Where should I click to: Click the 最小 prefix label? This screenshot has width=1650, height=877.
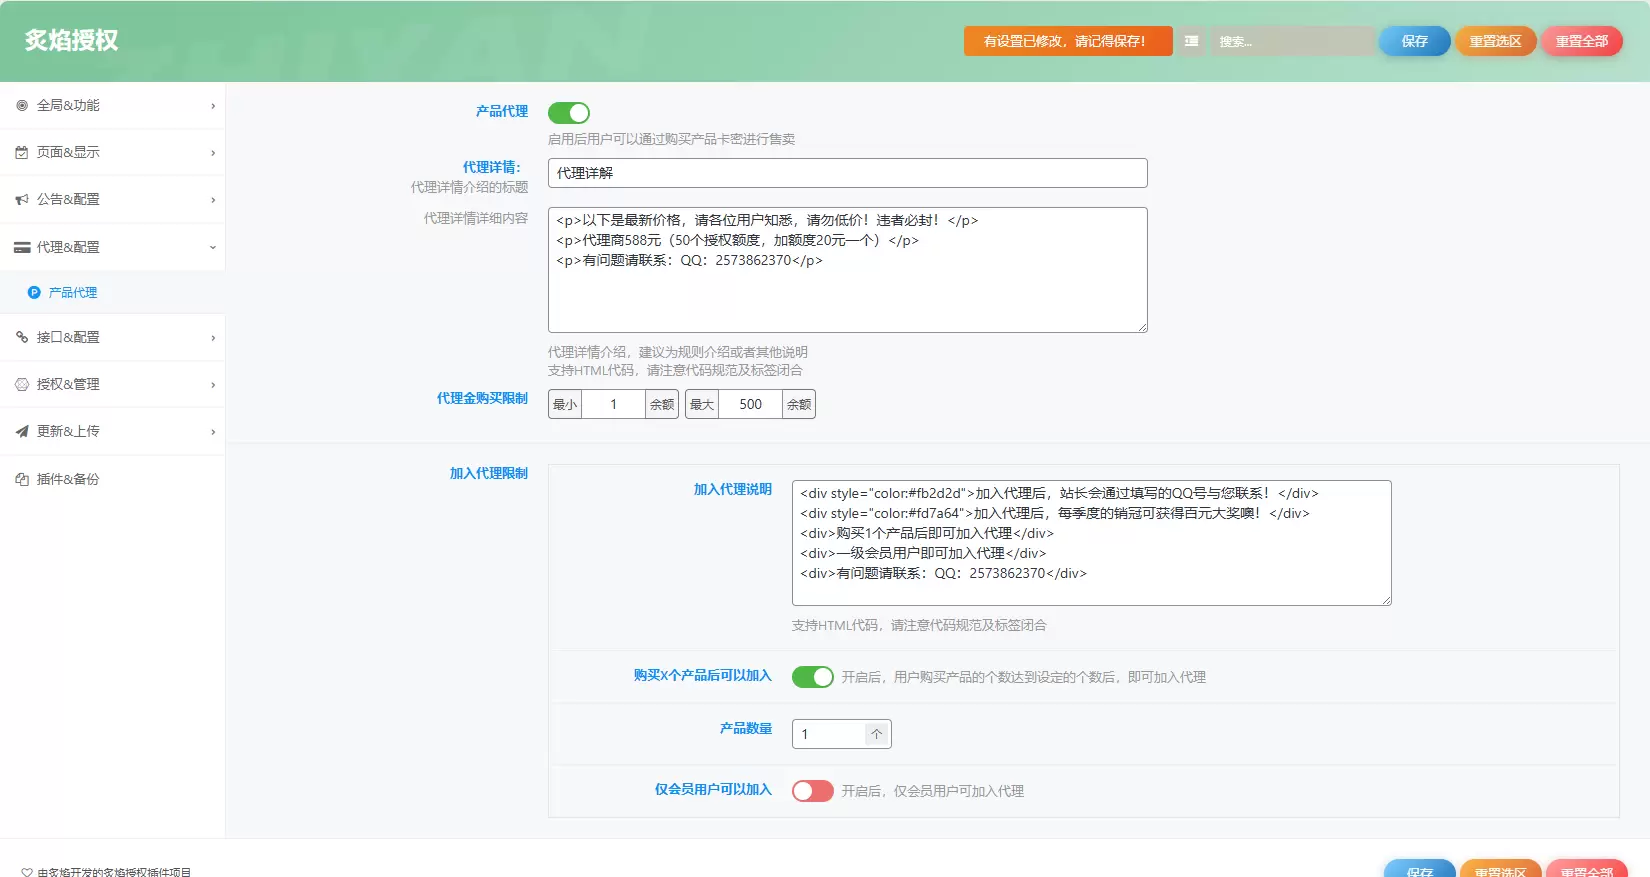coord(565,404)
